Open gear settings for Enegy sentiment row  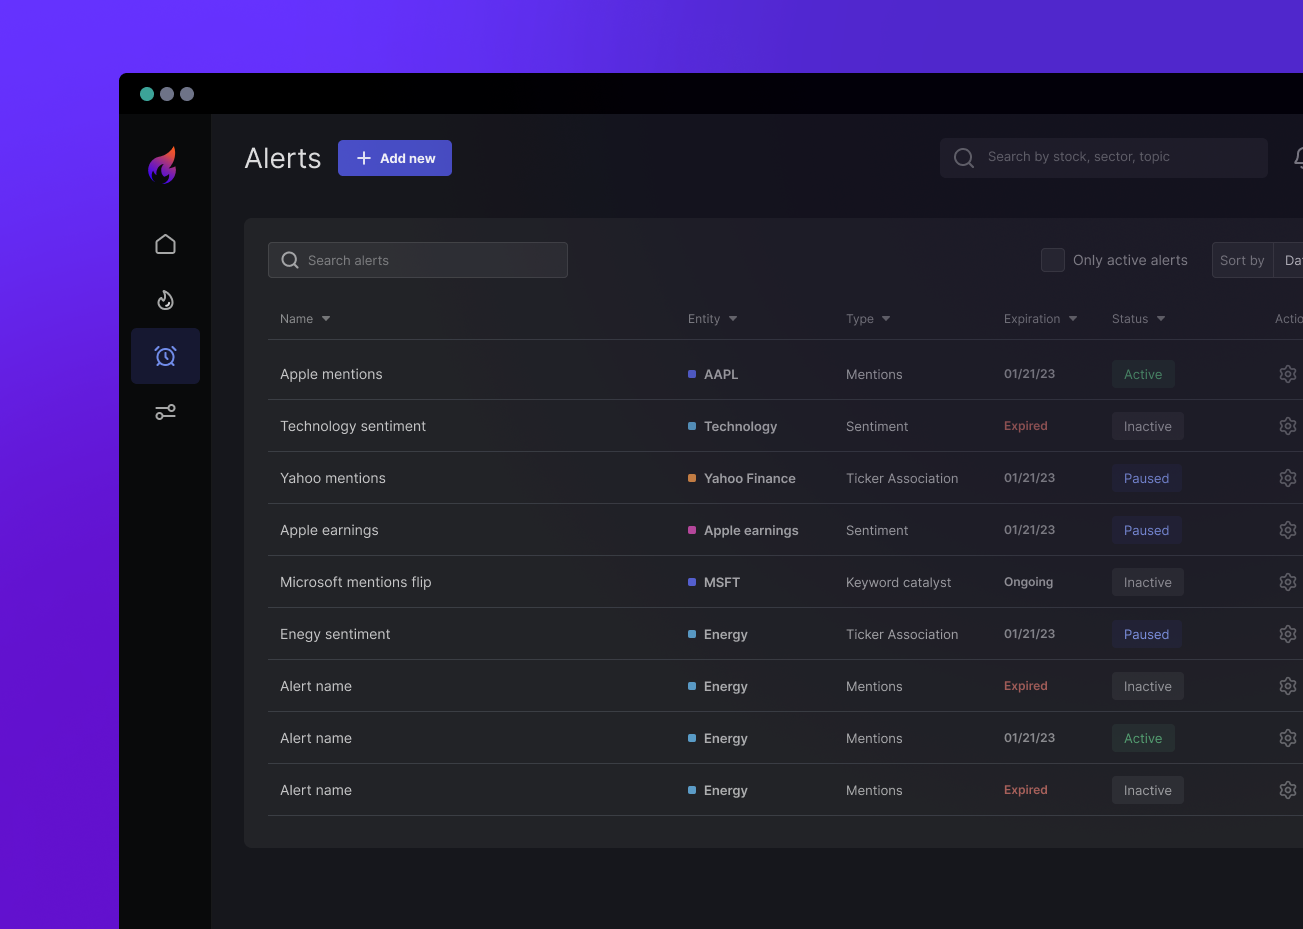[x=1288, y=634]
